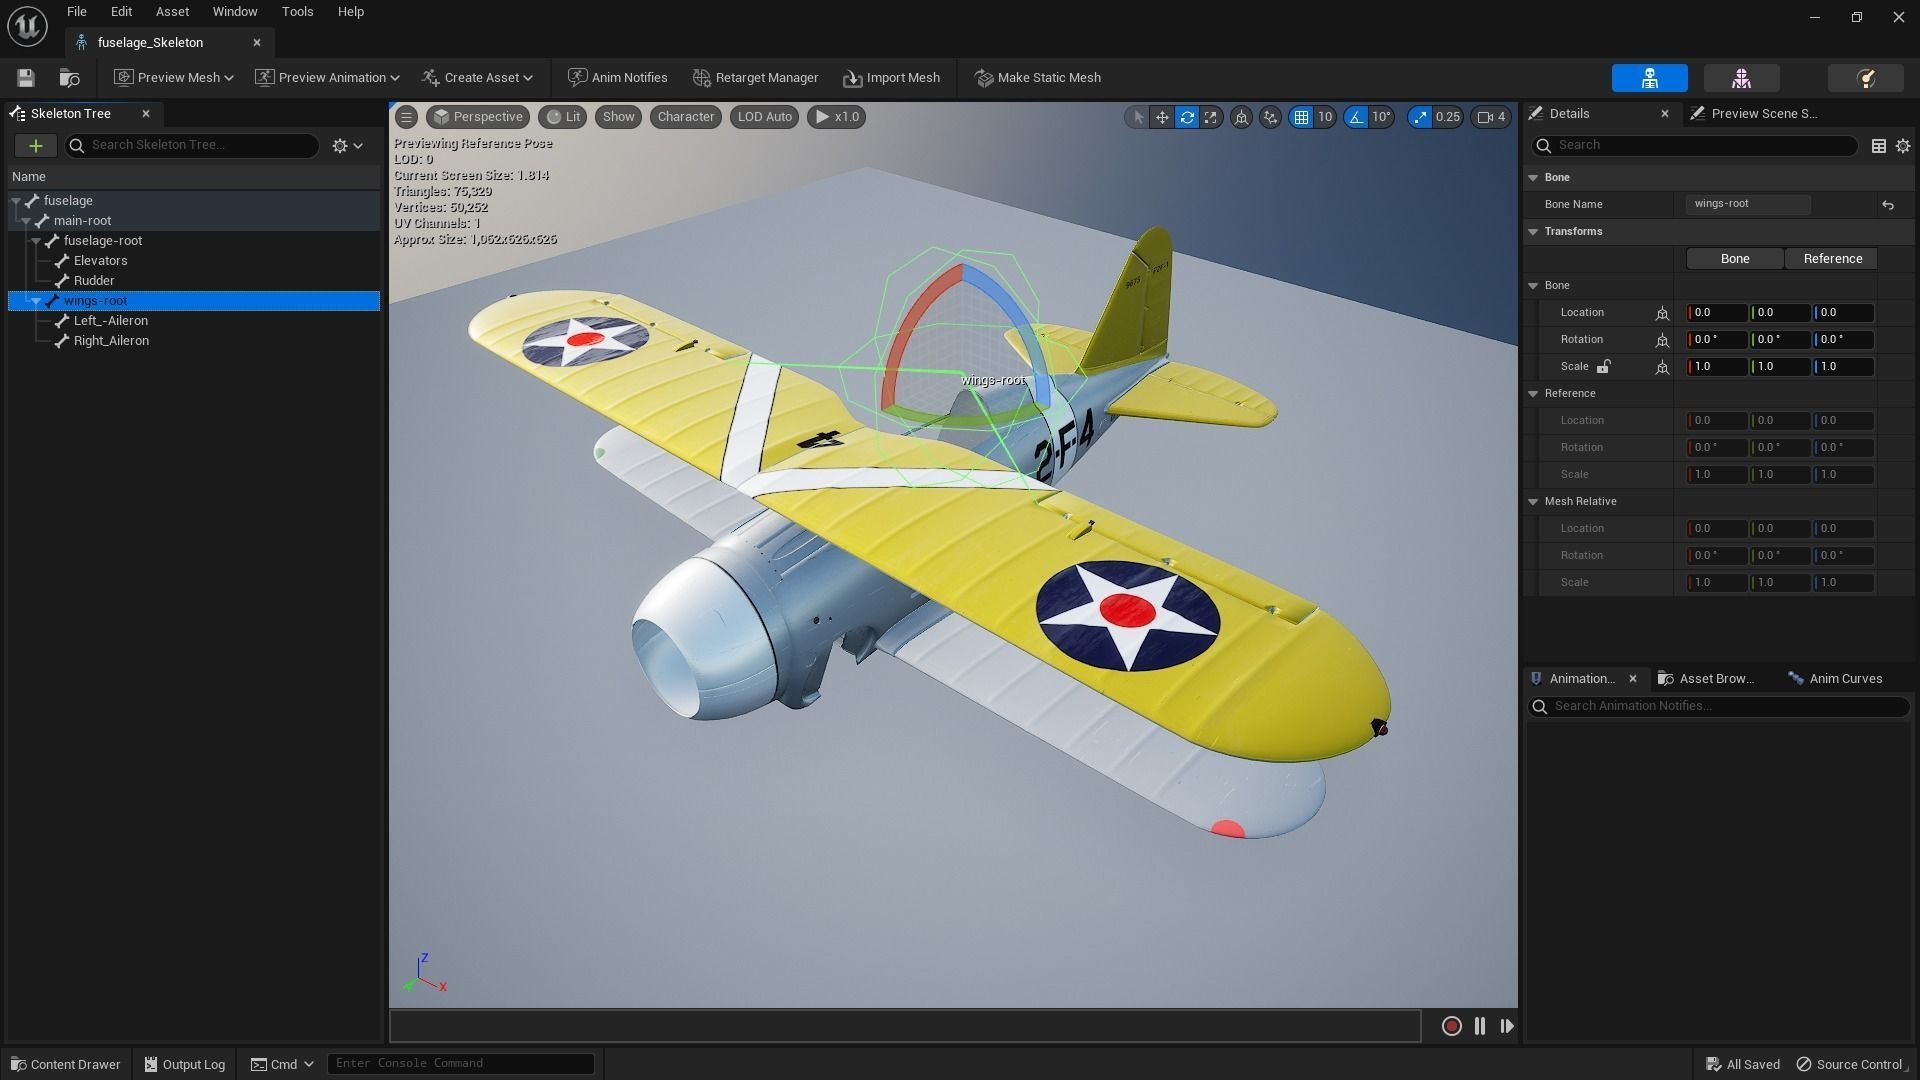The width and height of the screenshot is (1920, 1080).
Task: Click Scale row retarget option icon
Action: [x=1662, y=367]
